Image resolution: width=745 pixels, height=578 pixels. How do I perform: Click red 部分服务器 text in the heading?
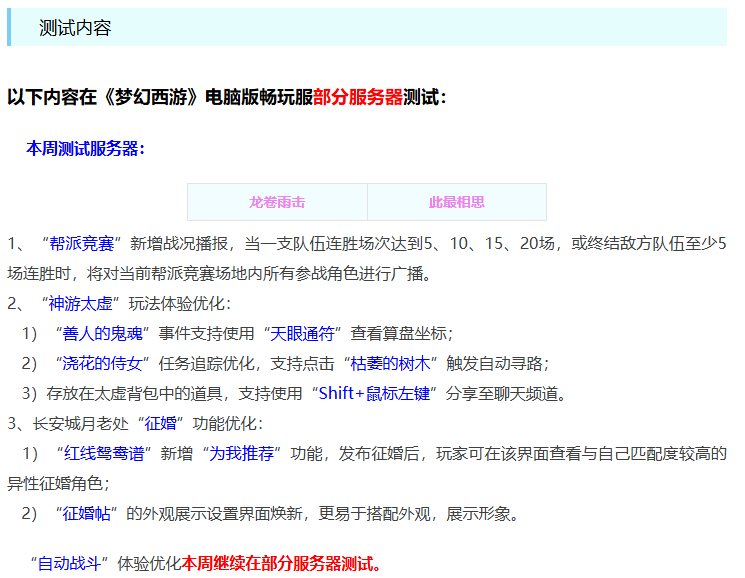(x=357, y=97)
